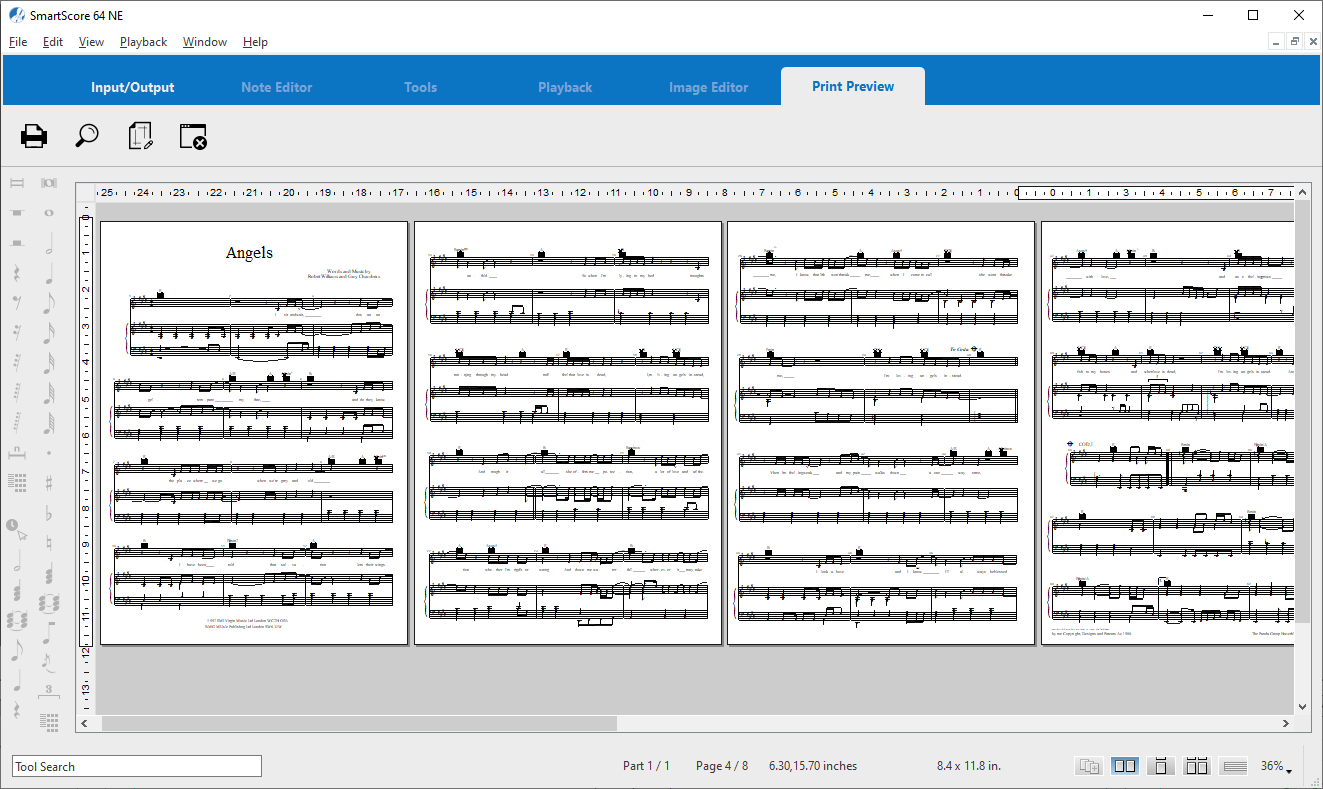Image resolution: width=1323 pixels, height=789 pixels.
Task: Click the add-pages view button in status bar
Action: click(x=1089, y=766)
